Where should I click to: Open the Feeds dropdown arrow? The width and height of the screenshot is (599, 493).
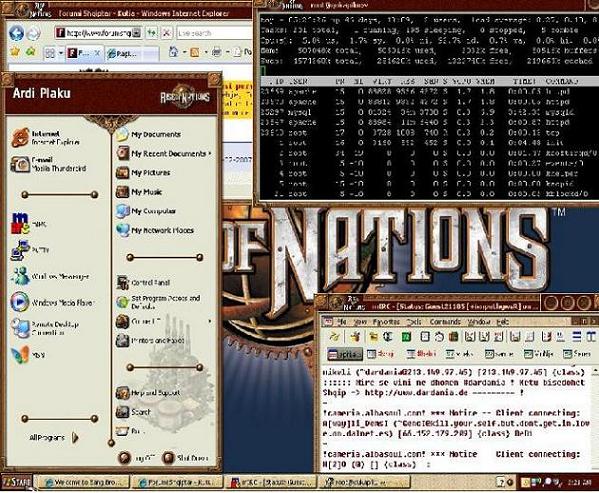click(x=205, y=52)
